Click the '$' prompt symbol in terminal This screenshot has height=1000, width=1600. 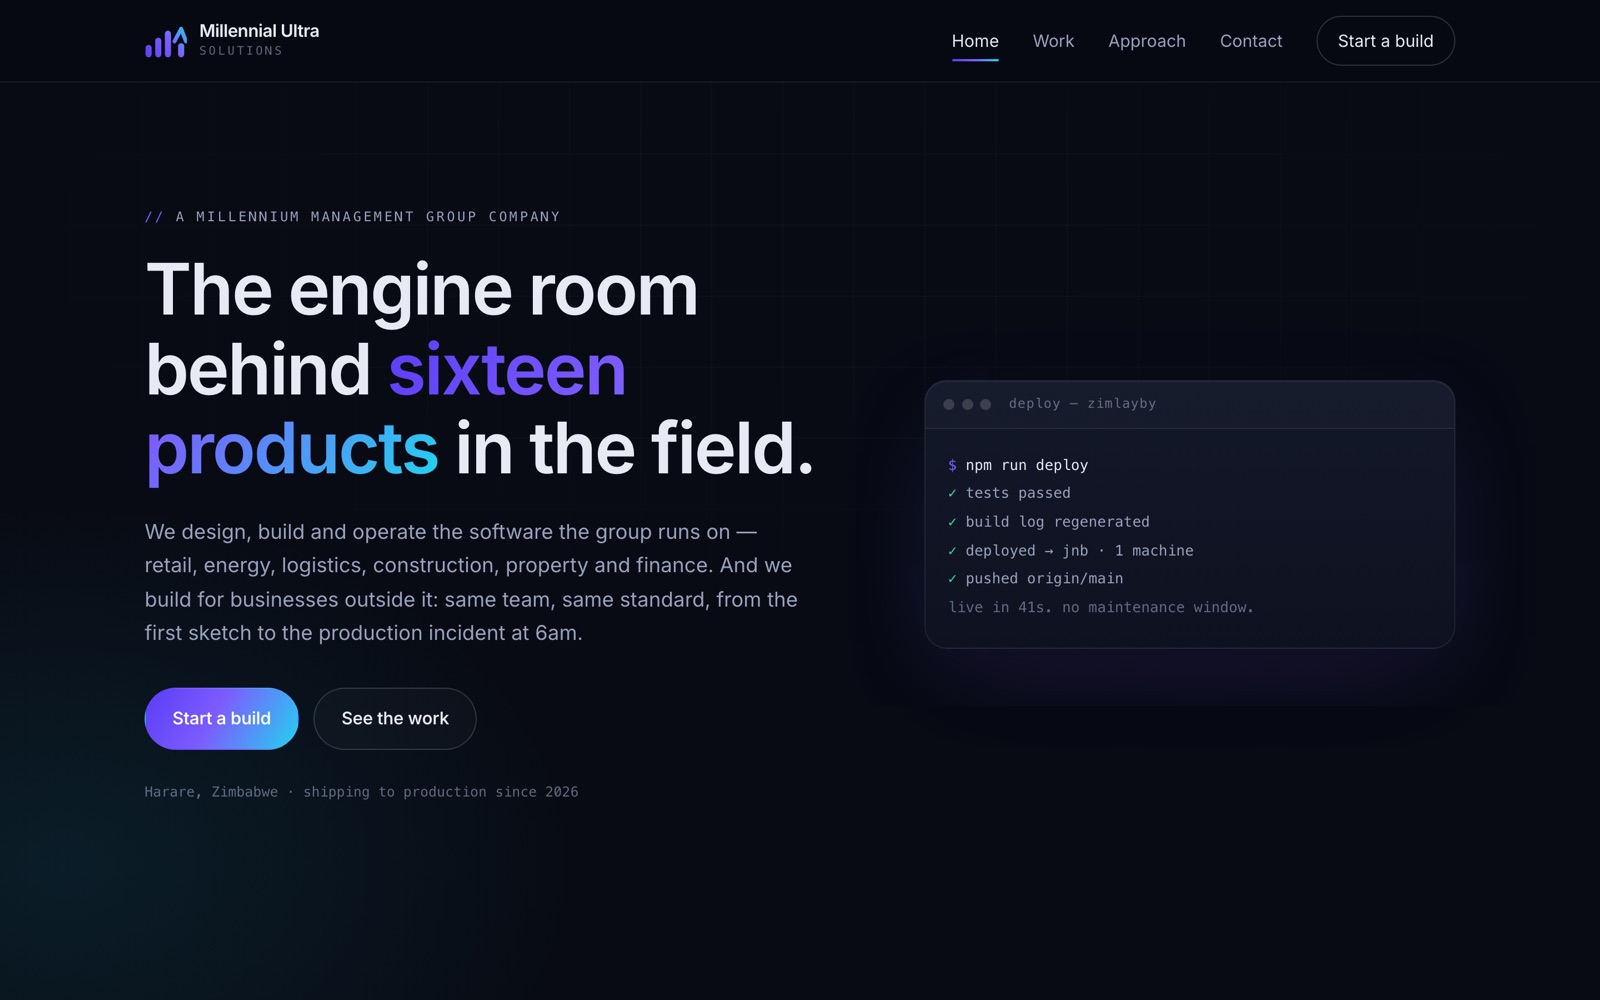tap(952, 465)
